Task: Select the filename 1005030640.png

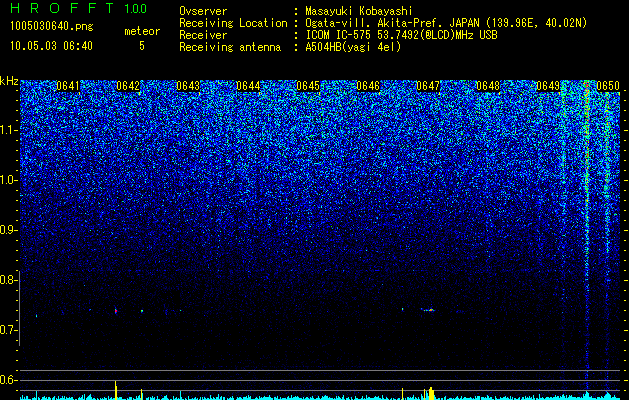Action: (x=52, y=26)
